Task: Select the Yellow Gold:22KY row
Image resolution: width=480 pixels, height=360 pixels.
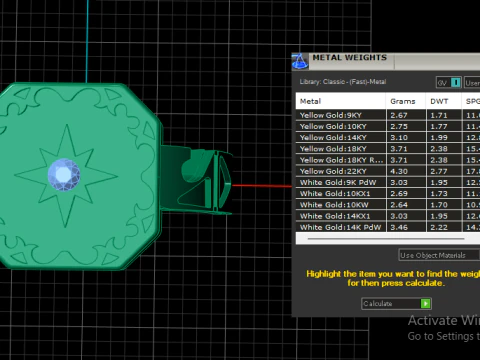Action: click(x=388, y=171)
